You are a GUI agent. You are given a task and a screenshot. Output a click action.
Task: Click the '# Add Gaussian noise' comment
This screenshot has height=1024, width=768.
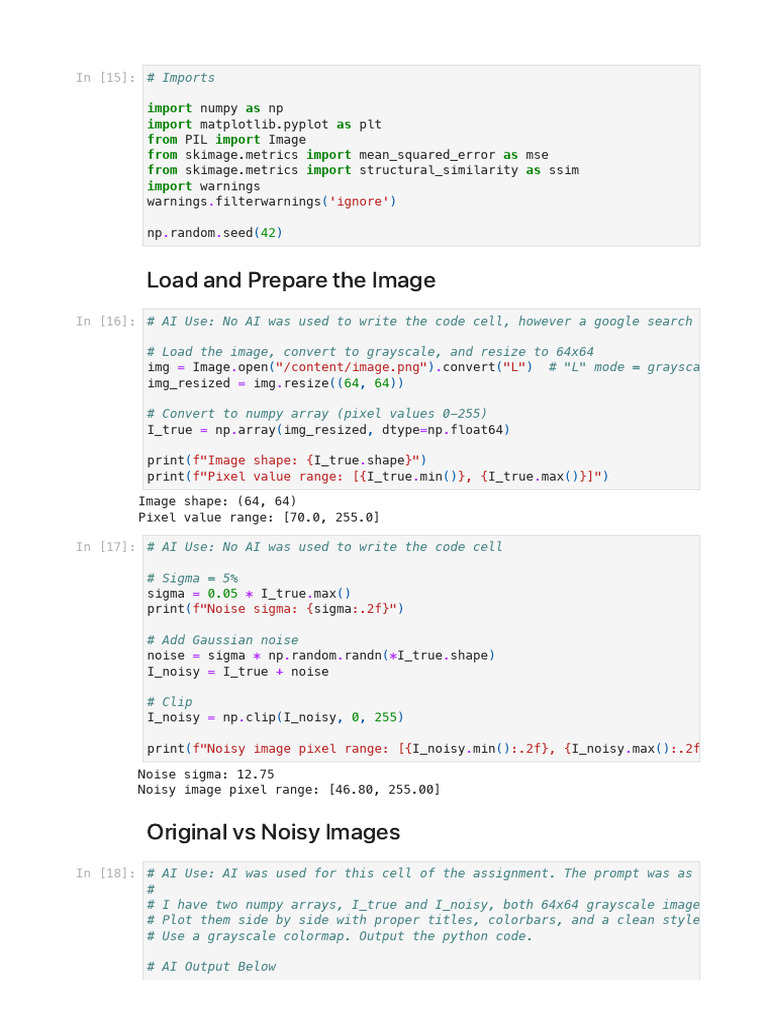pyautogui.click(x=223, y=640)
